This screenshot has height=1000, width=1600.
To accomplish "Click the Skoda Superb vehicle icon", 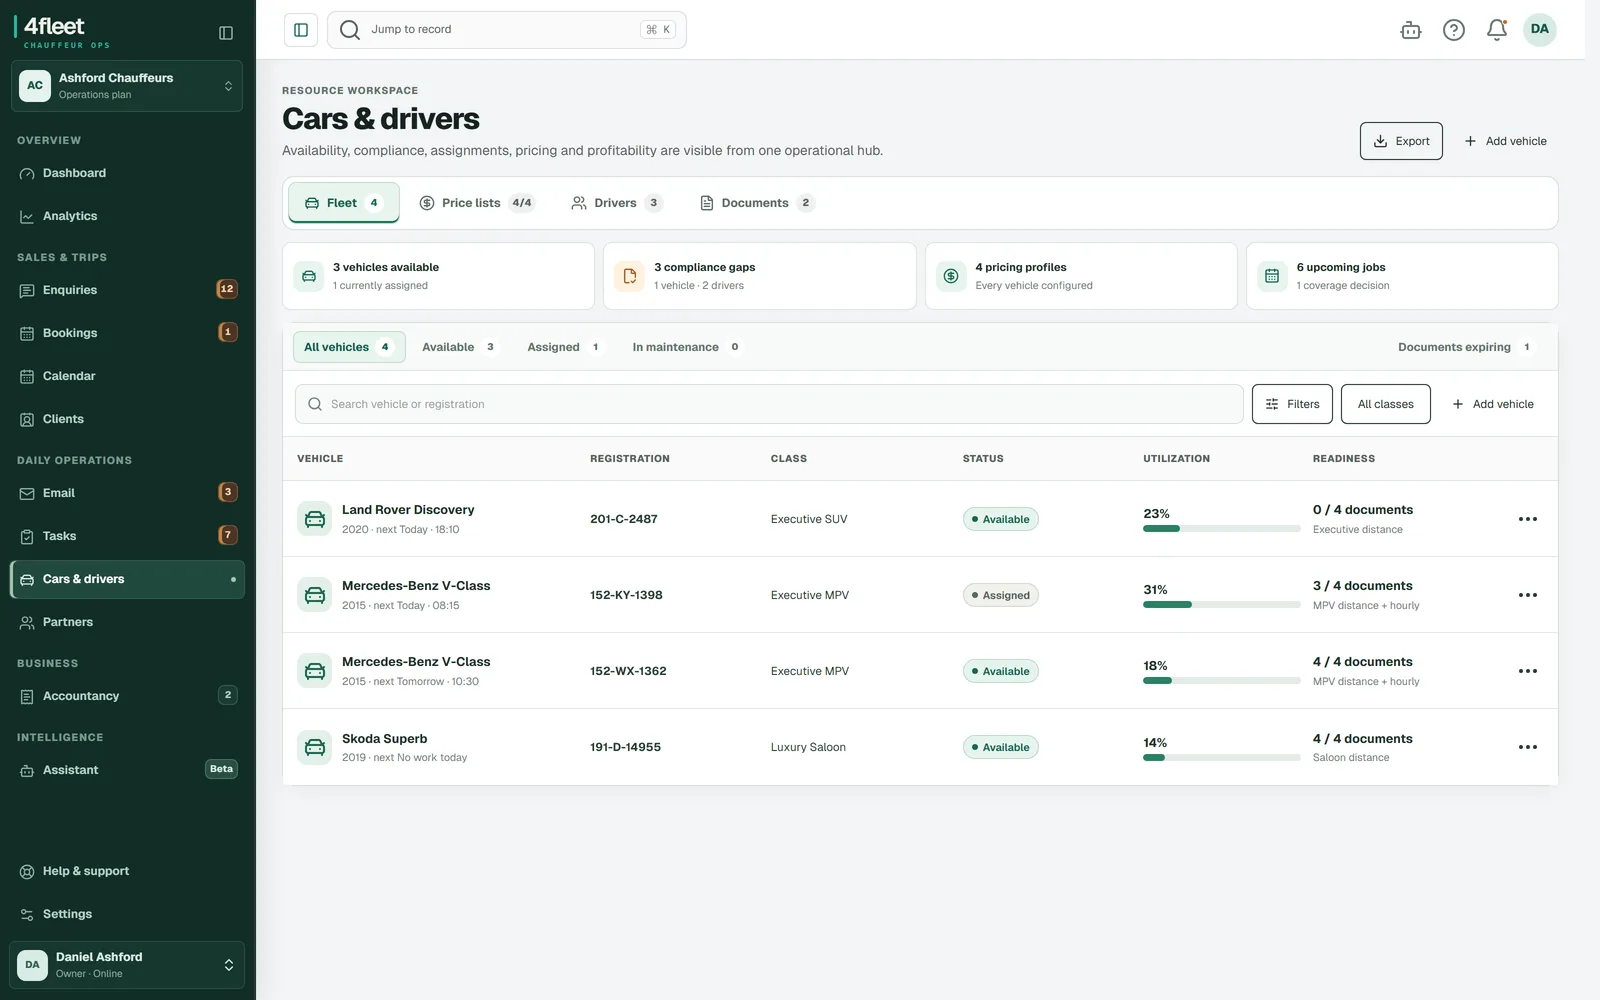I will click(x=315, y=747).
